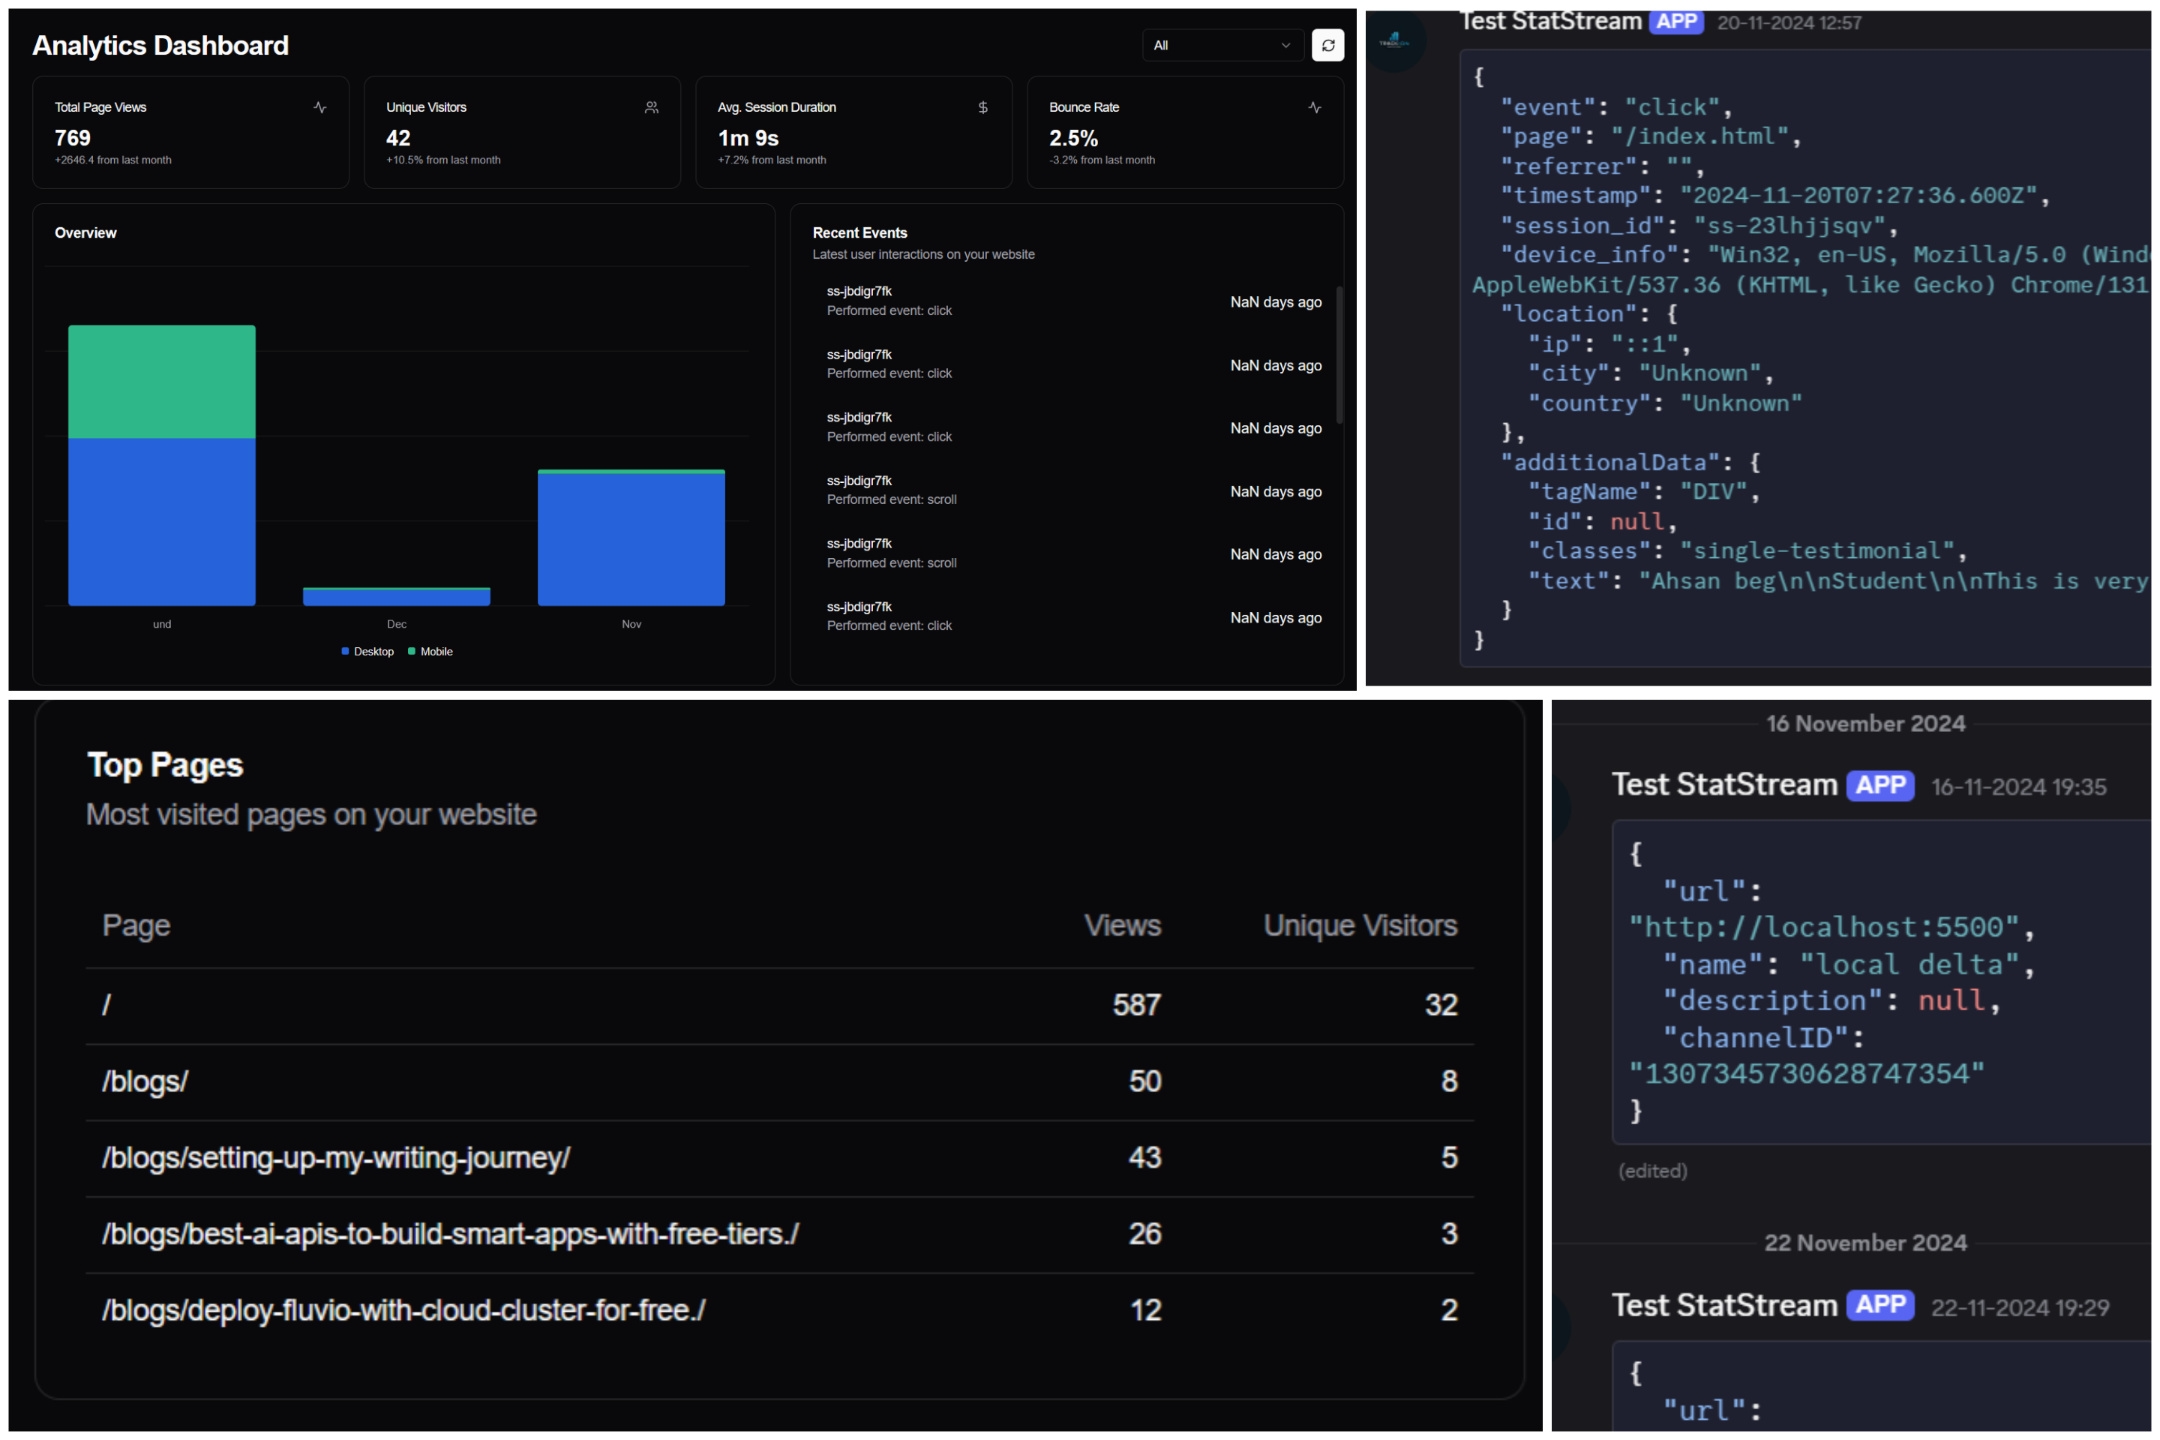Click the tall blue Desktop bar

162,521
